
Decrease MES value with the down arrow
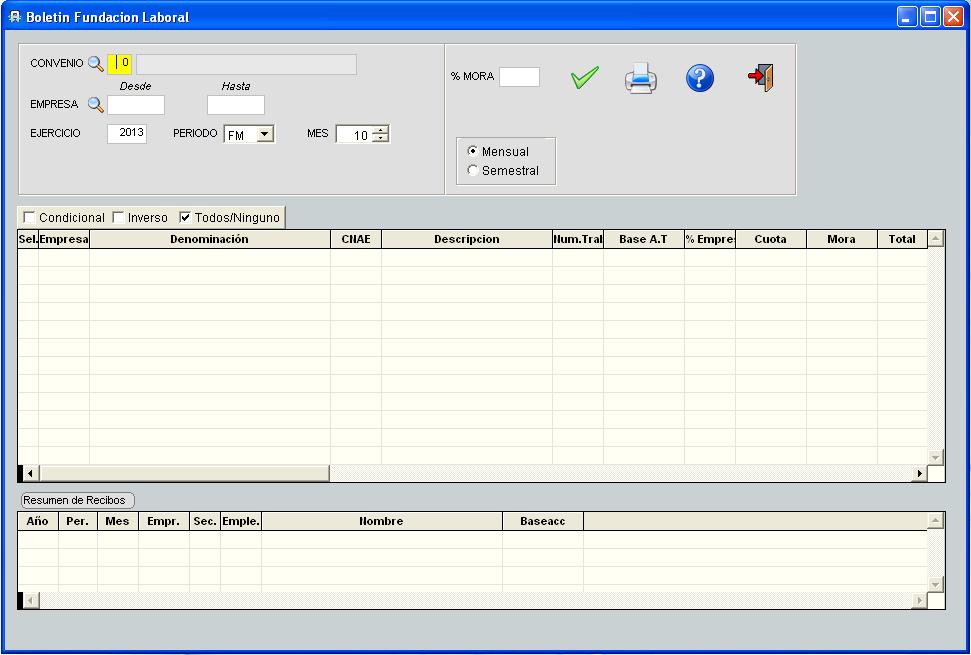tap(381, 138)
